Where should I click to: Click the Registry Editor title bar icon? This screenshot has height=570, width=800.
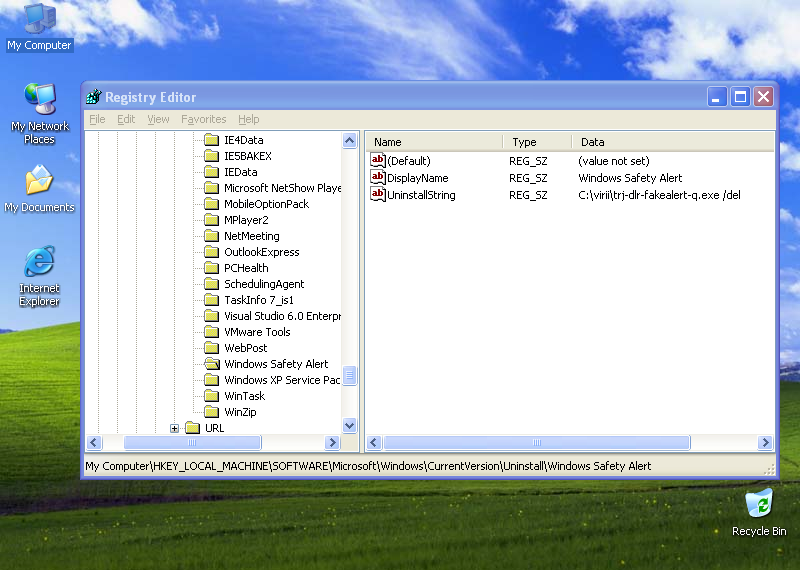93,96
